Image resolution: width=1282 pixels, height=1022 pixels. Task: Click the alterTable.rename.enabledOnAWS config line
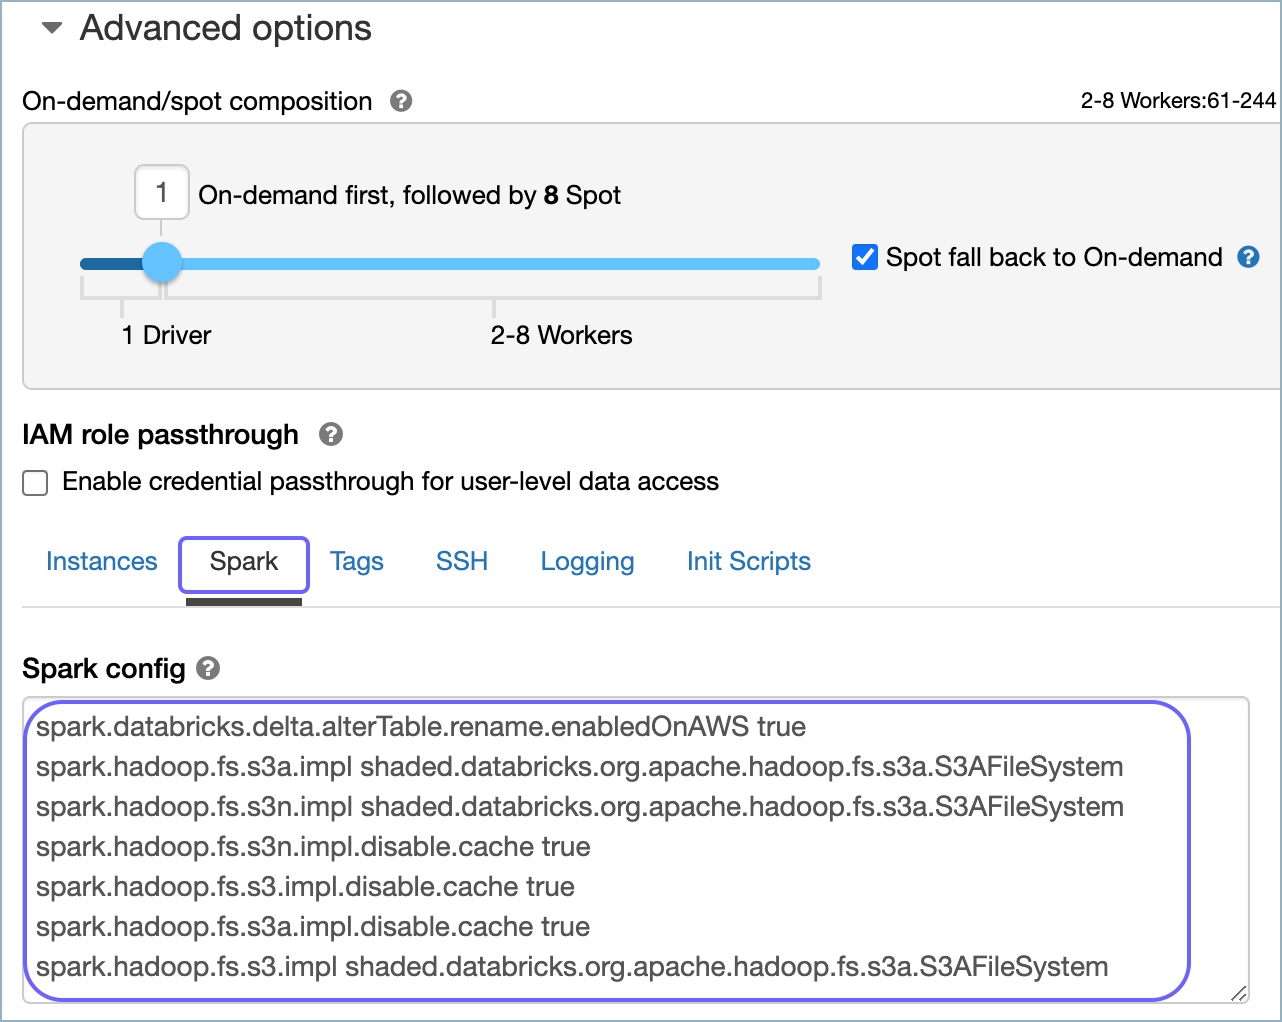(421, 726)
